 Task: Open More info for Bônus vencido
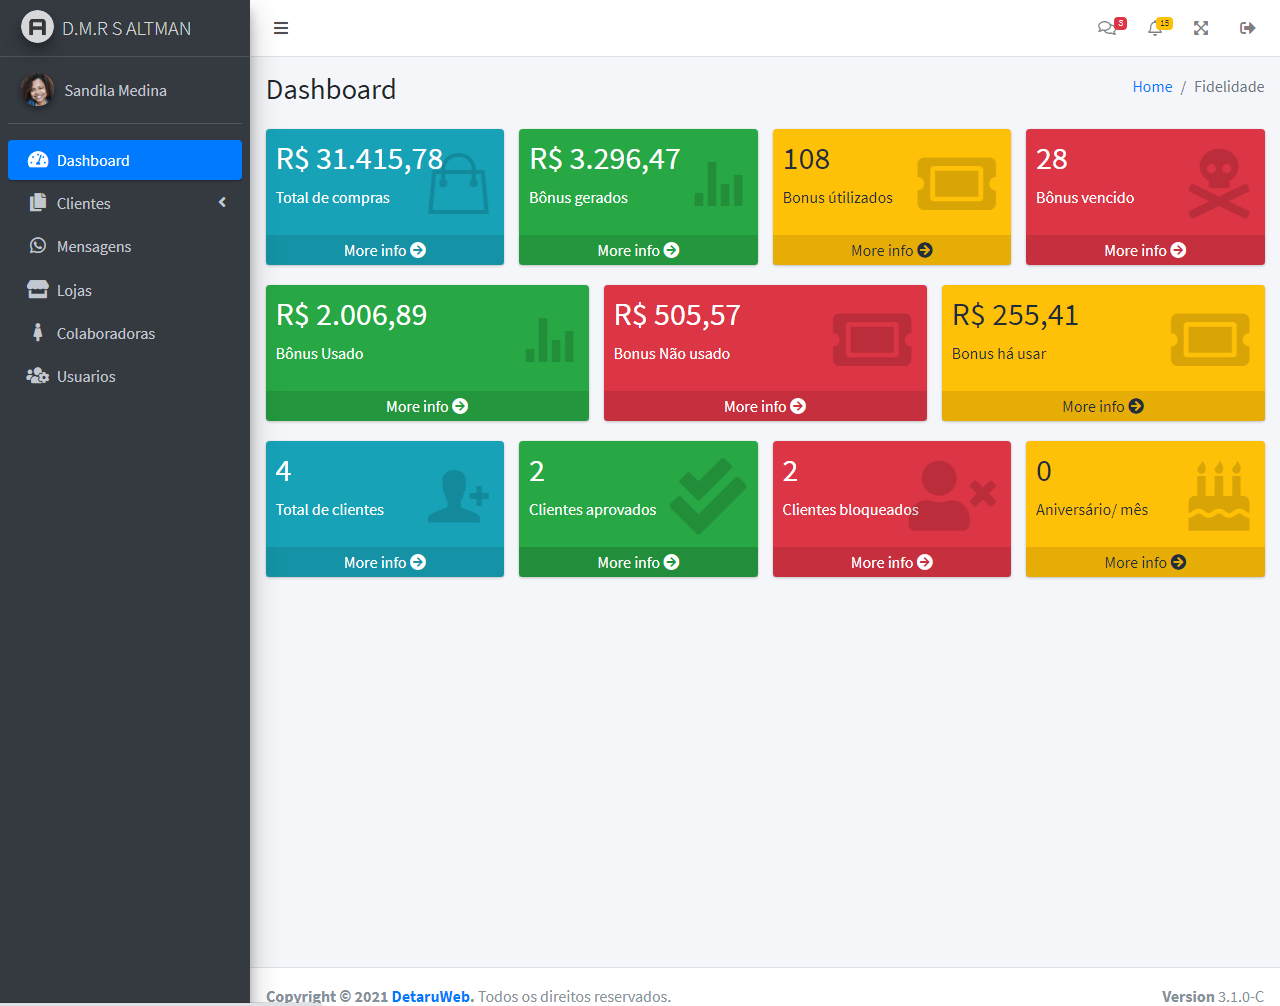(1145, 250)
